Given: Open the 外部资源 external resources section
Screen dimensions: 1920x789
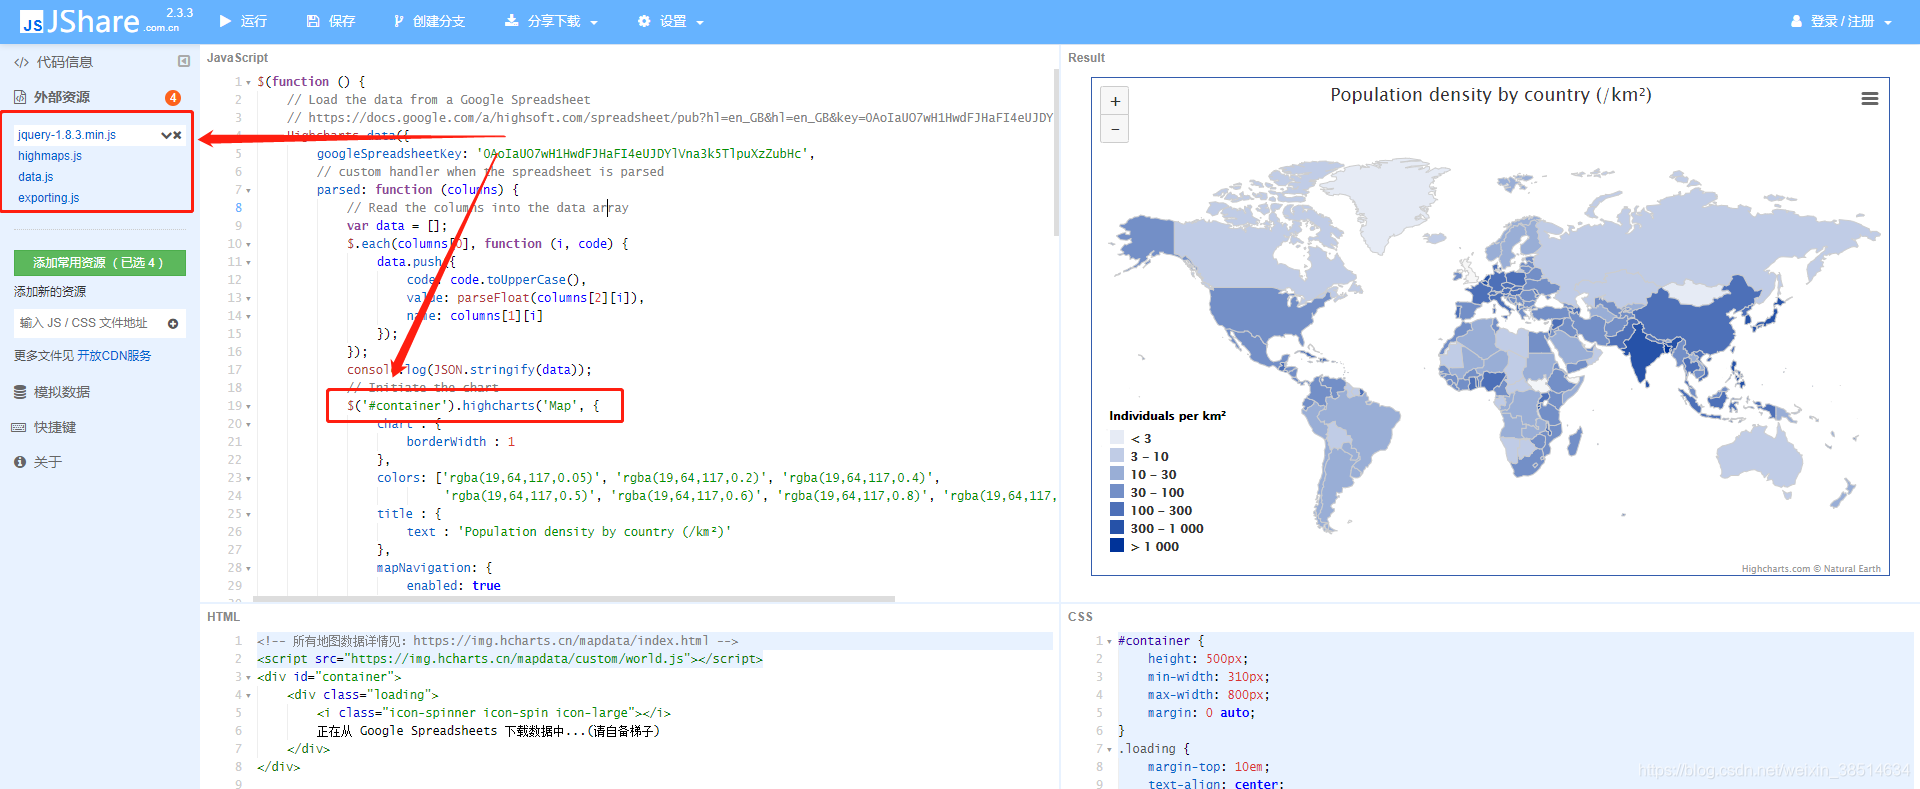Looking at the screenshot, I should click(x=52, y=97).
